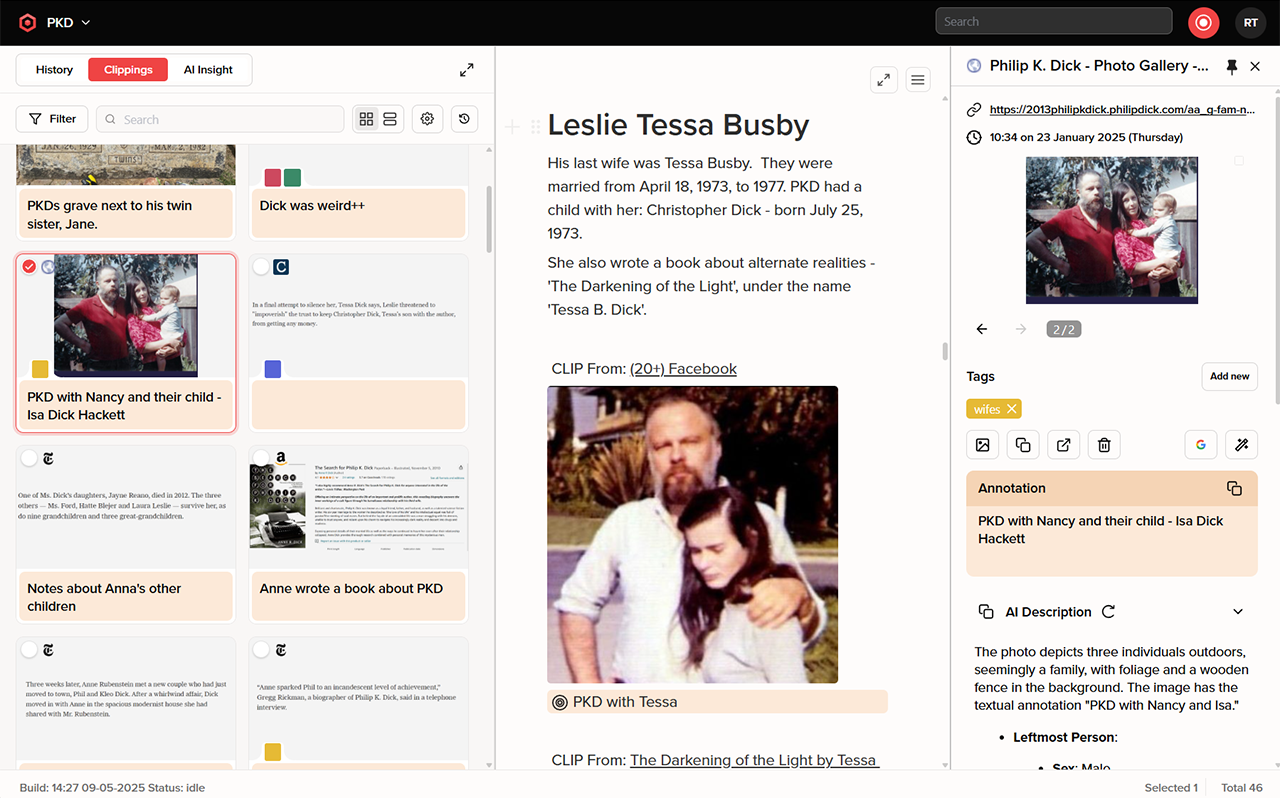The image size is (1280, 800).
Task: Uncheck the selected PKD with Nancy clipping
Action: tap(29, 266)
